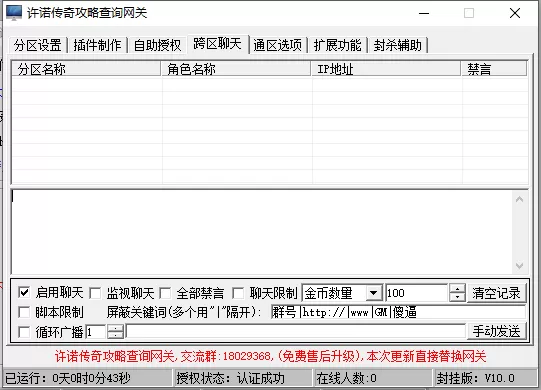Click the limit amount field showing 100

[417, 293]
